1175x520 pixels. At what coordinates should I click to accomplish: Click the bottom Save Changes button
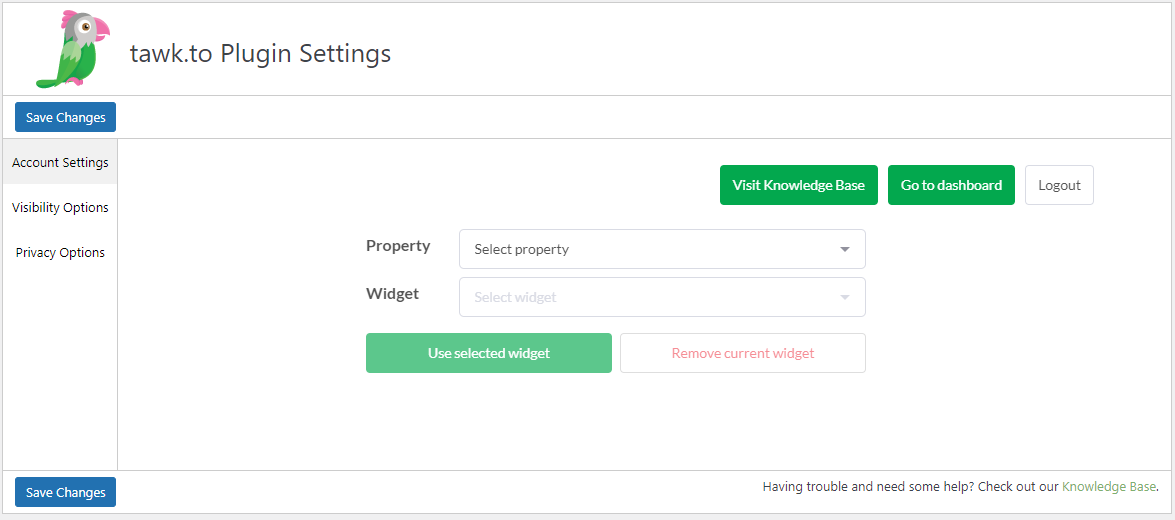click(65, 492)
